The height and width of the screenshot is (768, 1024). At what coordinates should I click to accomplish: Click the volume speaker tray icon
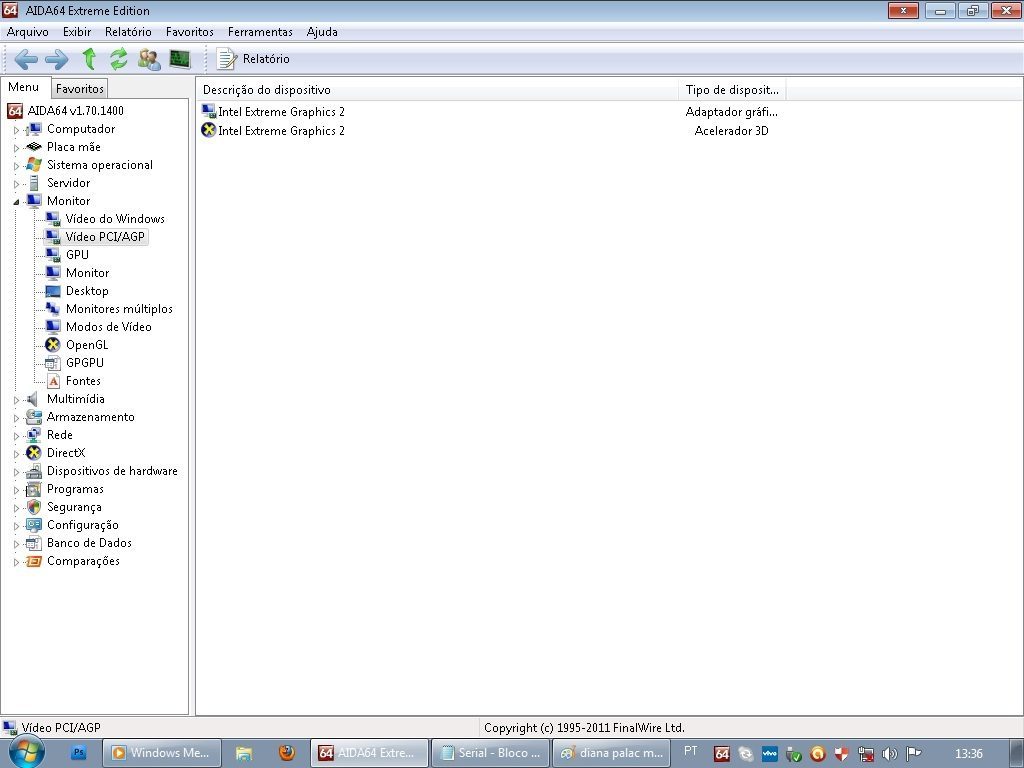tap(889, 754)
